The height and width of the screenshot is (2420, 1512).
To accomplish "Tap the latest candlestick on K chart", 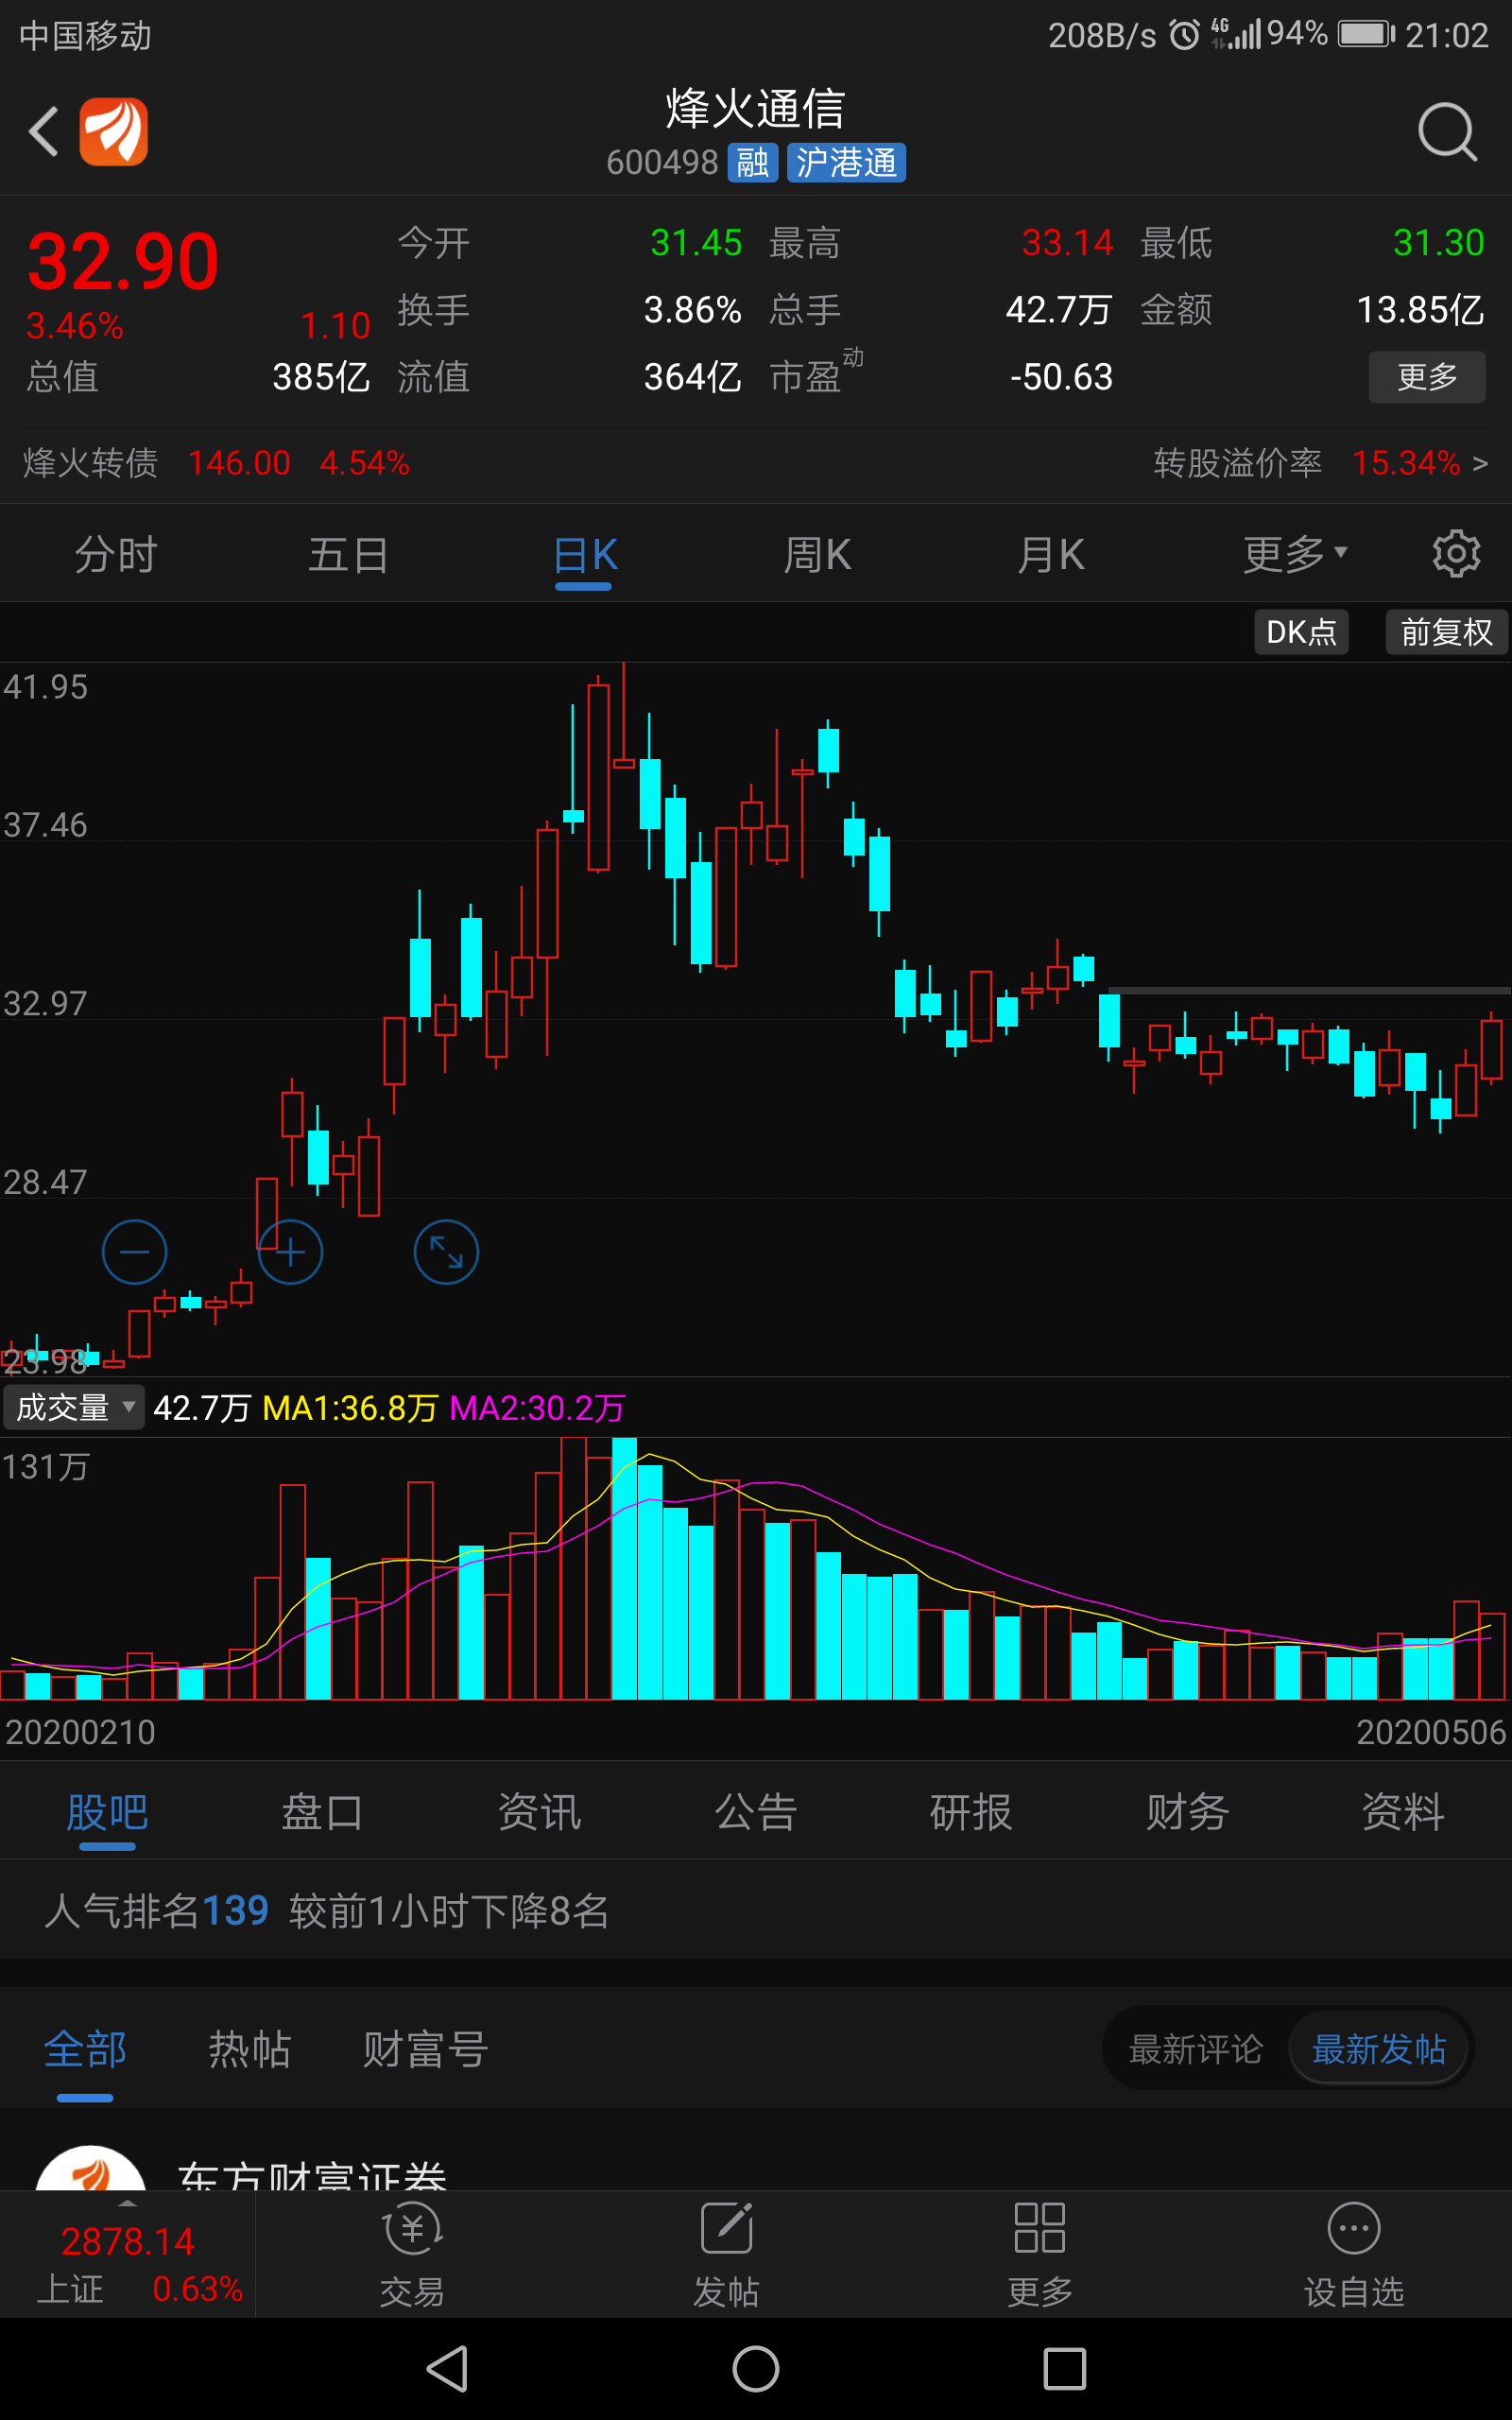I will 1492,1050.
